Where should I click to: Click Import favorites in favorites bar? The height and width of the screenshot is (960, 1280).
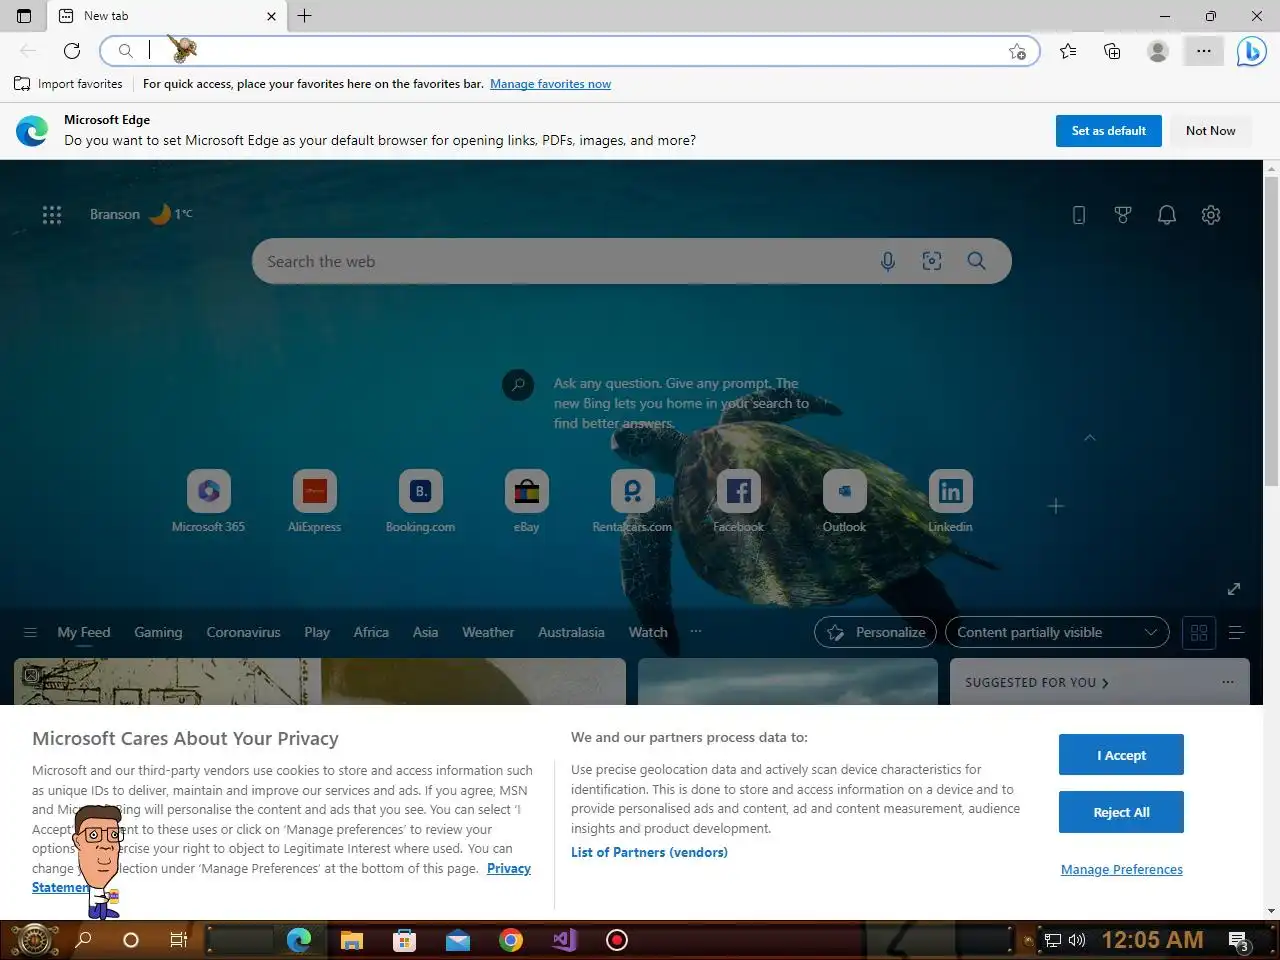tap(69, 84)
